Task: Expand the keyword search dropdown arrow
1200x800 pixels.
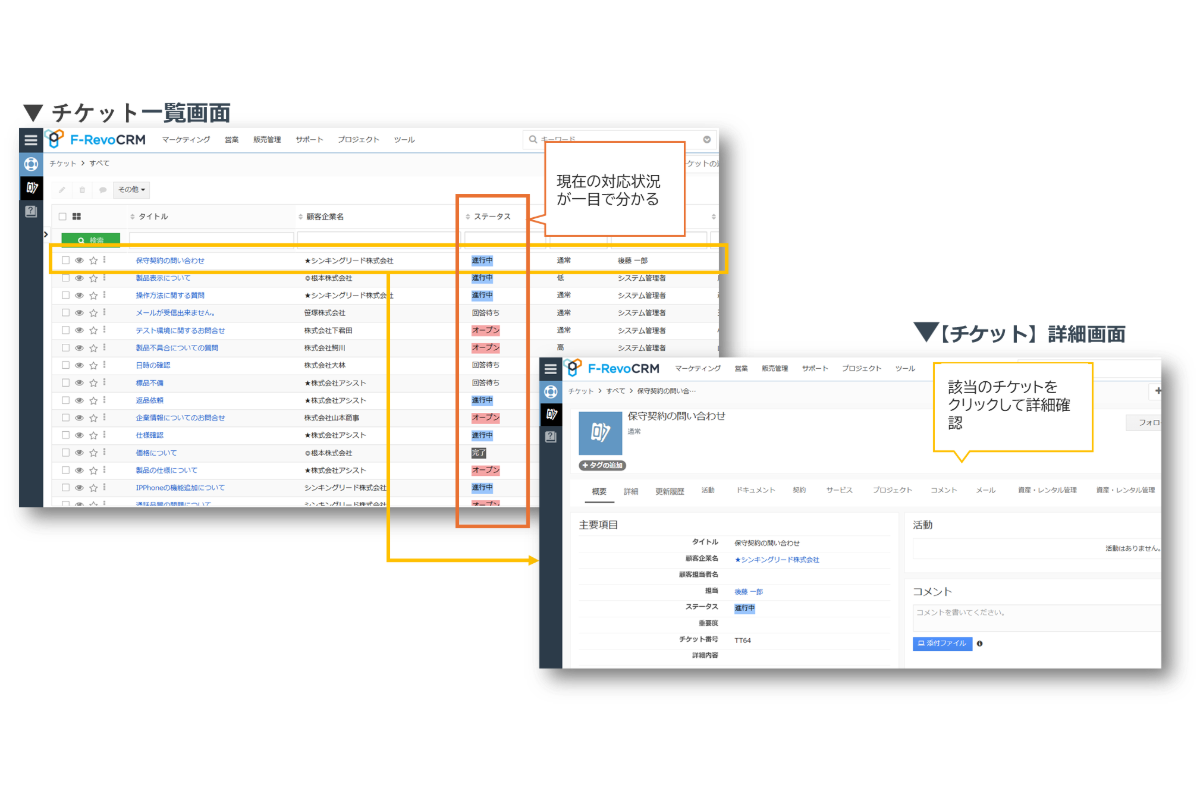Action: (707, 140)
